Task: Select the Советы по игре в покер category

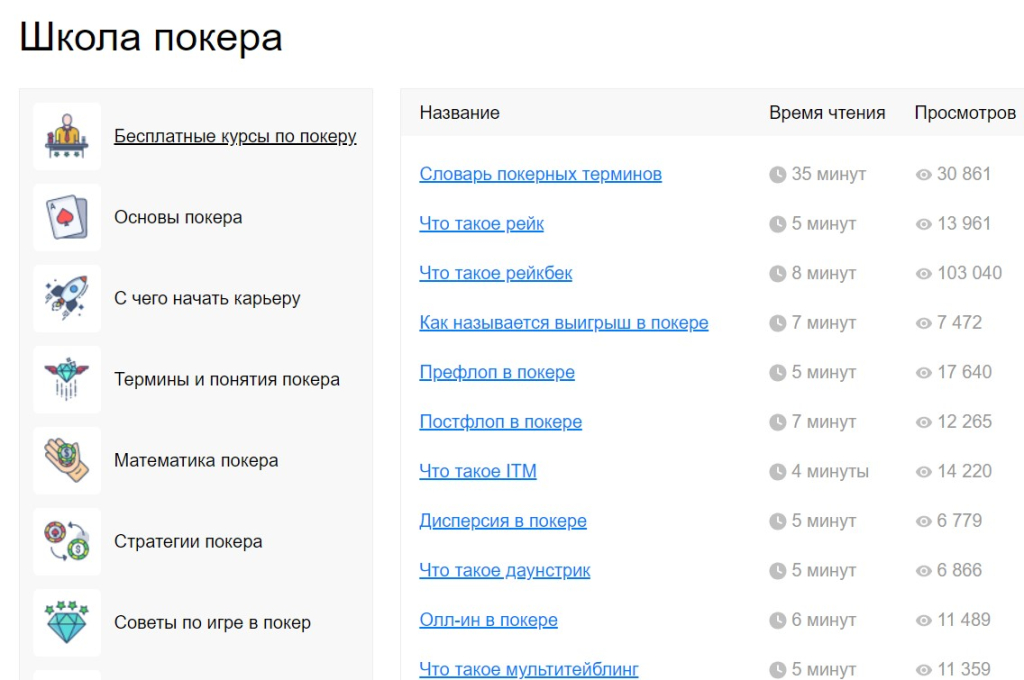Action: click(x=212, y=622)
